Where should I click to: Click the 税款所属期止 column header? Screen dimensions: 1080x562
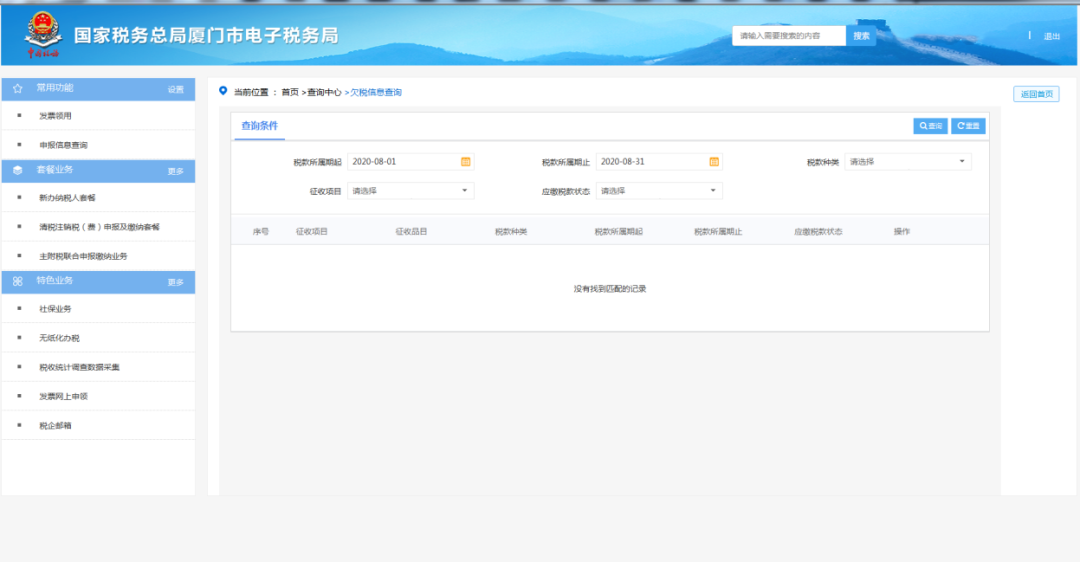tap(718, 232)
